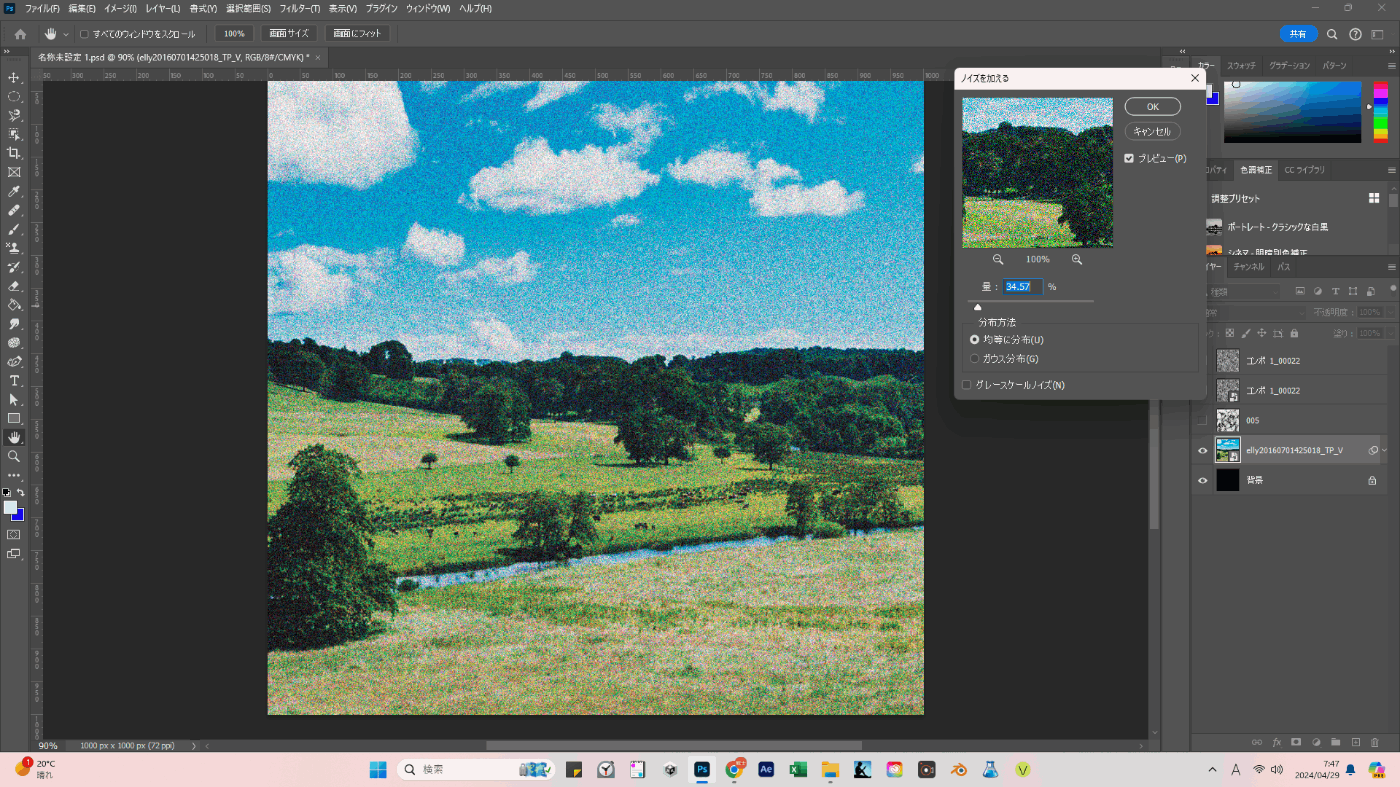Select the Eraser tool
Image resolution: width=1400 pixels, height=787 pixels.
click(x=14, y=286)
